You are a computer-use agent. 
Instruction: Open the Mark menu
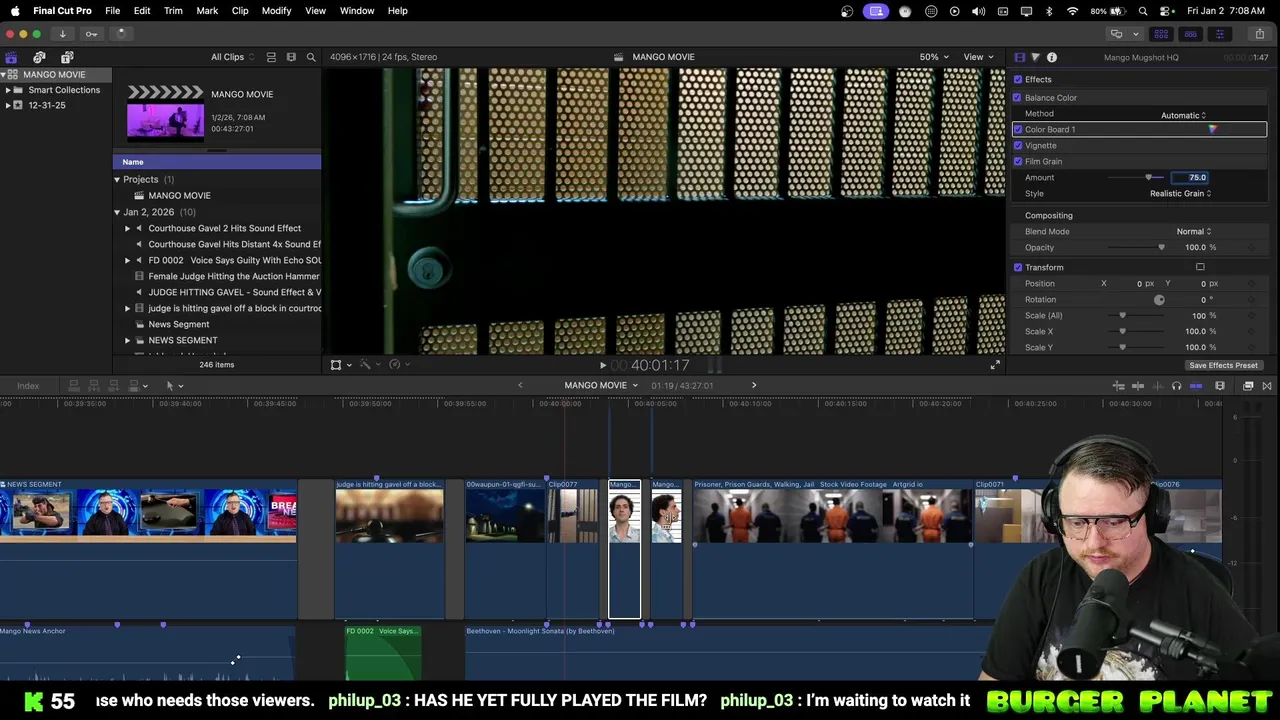coord(207,10)
